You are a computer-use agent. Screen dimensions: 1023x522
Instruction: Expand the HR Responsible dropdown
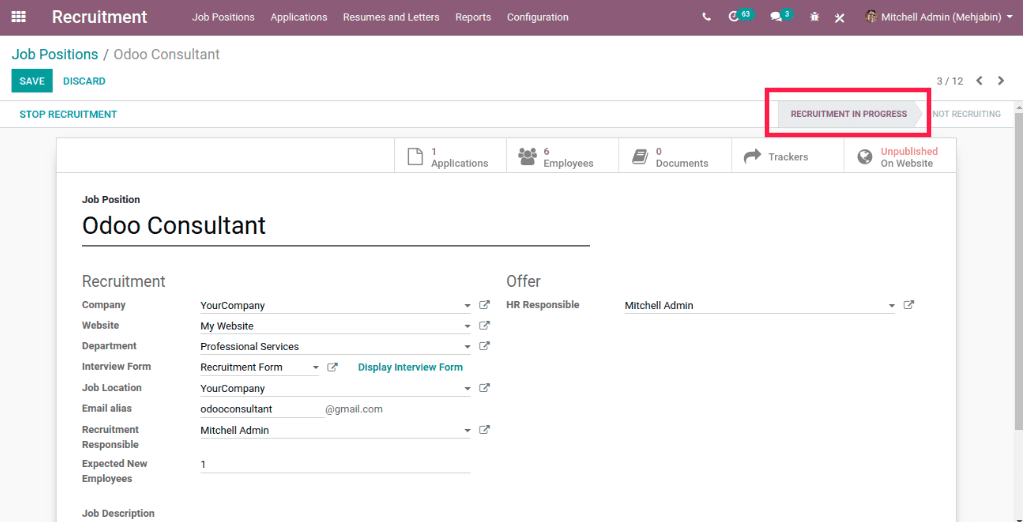pyautogui.click(x=892, y=305)
